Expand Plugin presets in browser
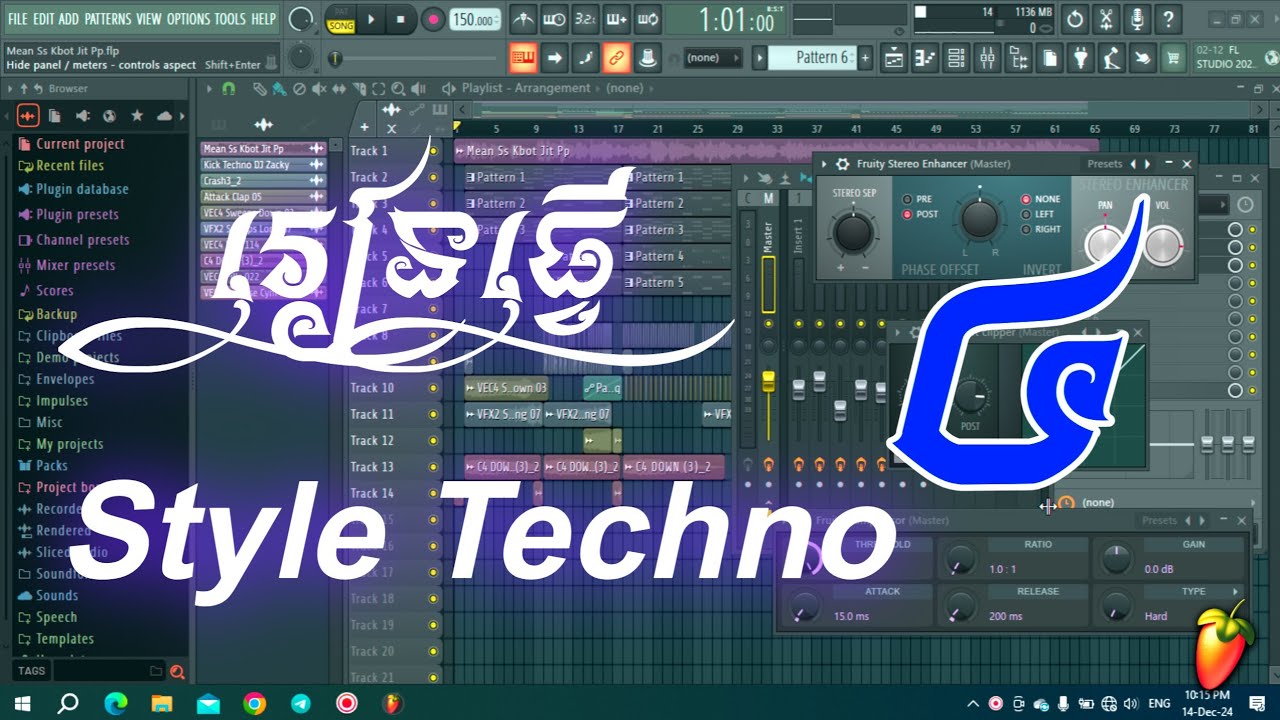This screenshot has height=720, width=1280. click(x=77, y=214)
